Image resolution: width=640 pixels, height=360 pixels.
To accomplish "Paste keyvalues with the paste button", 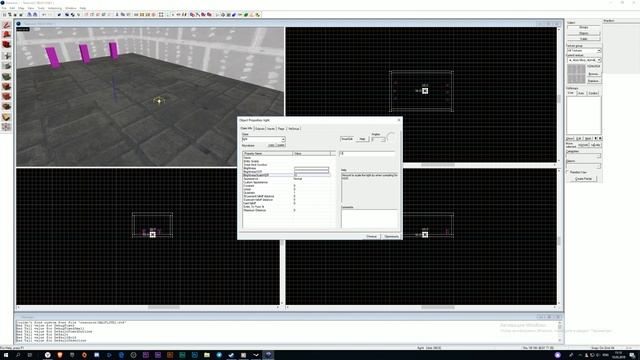I will tap(281, 145).
